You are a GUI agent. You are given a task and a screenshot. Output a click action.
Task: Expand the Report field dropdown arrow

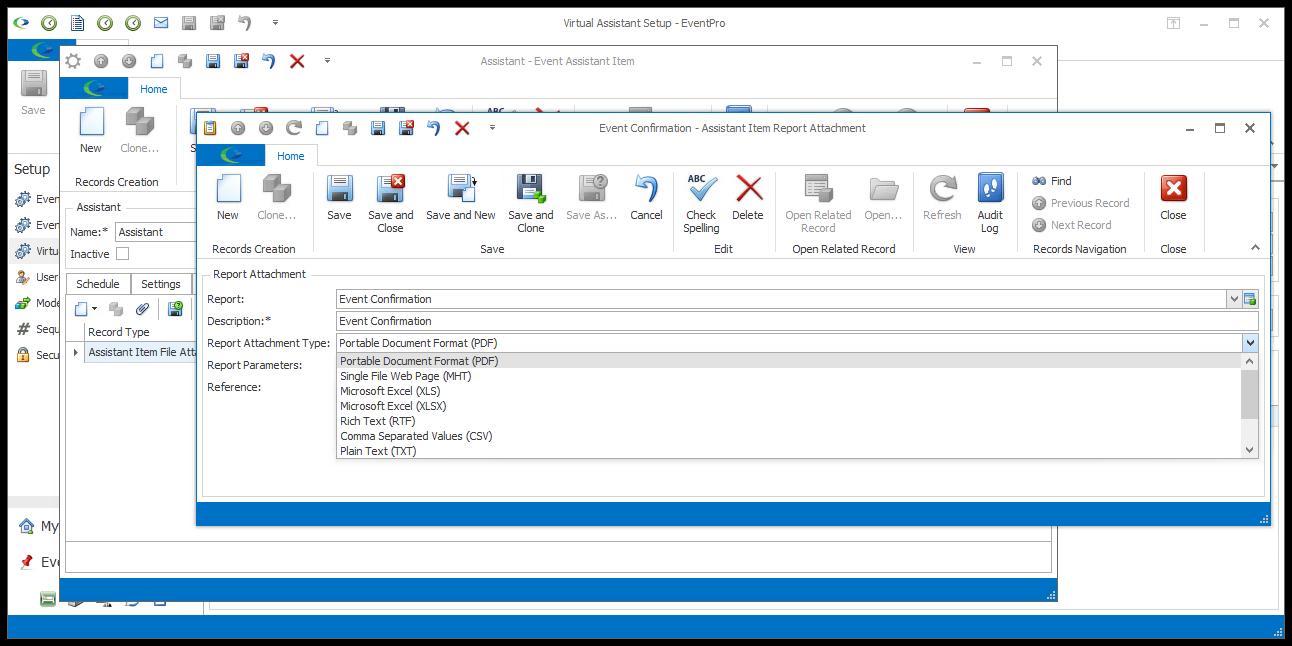pos(1234,299)
